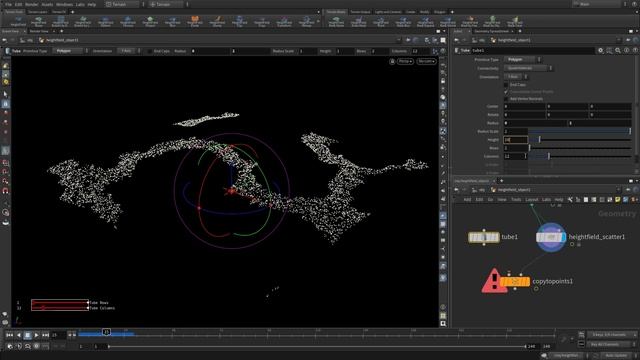The height and width of the screenshot is (360, 640).
Task: Go back in network editor path bar
Action: tap(457, 190)
